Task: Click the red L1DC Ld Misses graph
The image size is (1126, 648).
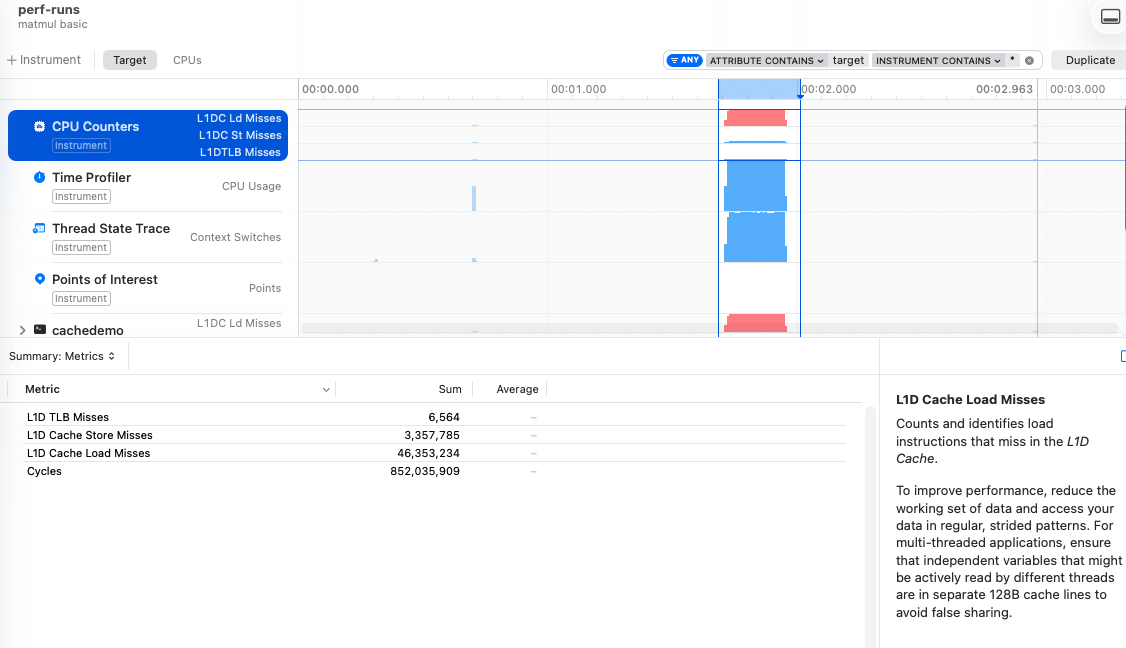Action: [x=755, y=119]
